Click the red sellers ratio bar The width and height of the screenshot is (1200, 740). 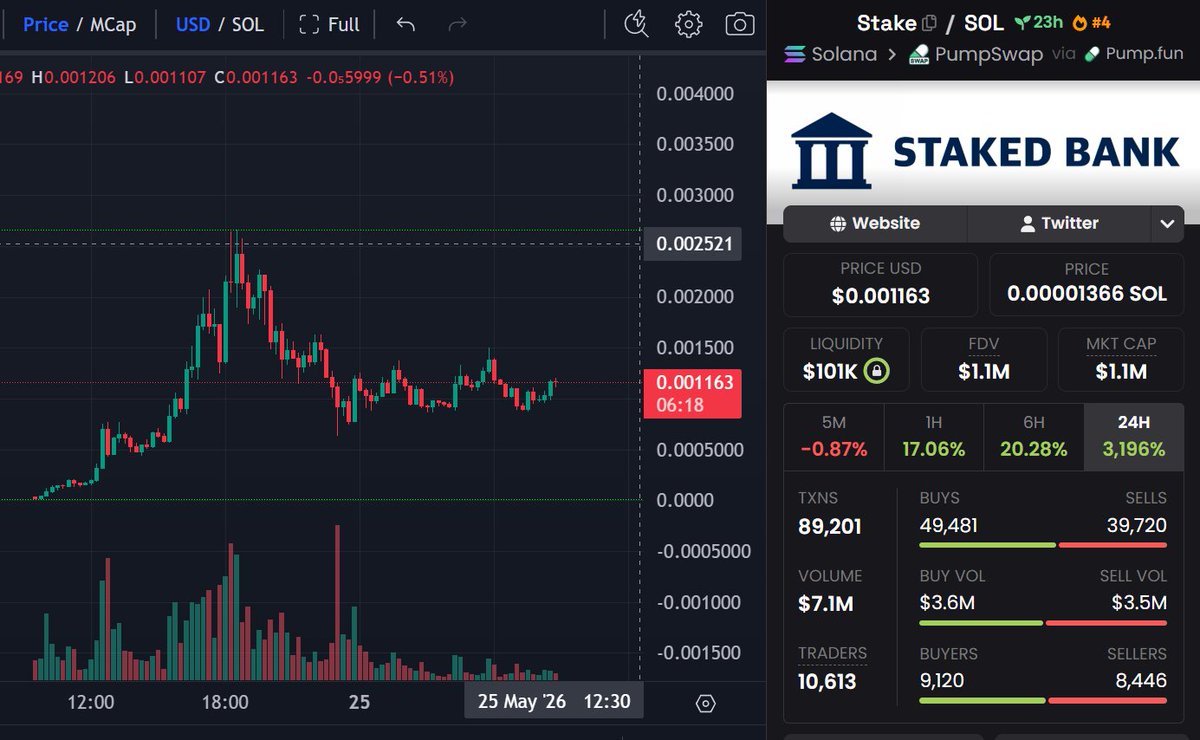pyautogui.click(x=1109, y=701)
